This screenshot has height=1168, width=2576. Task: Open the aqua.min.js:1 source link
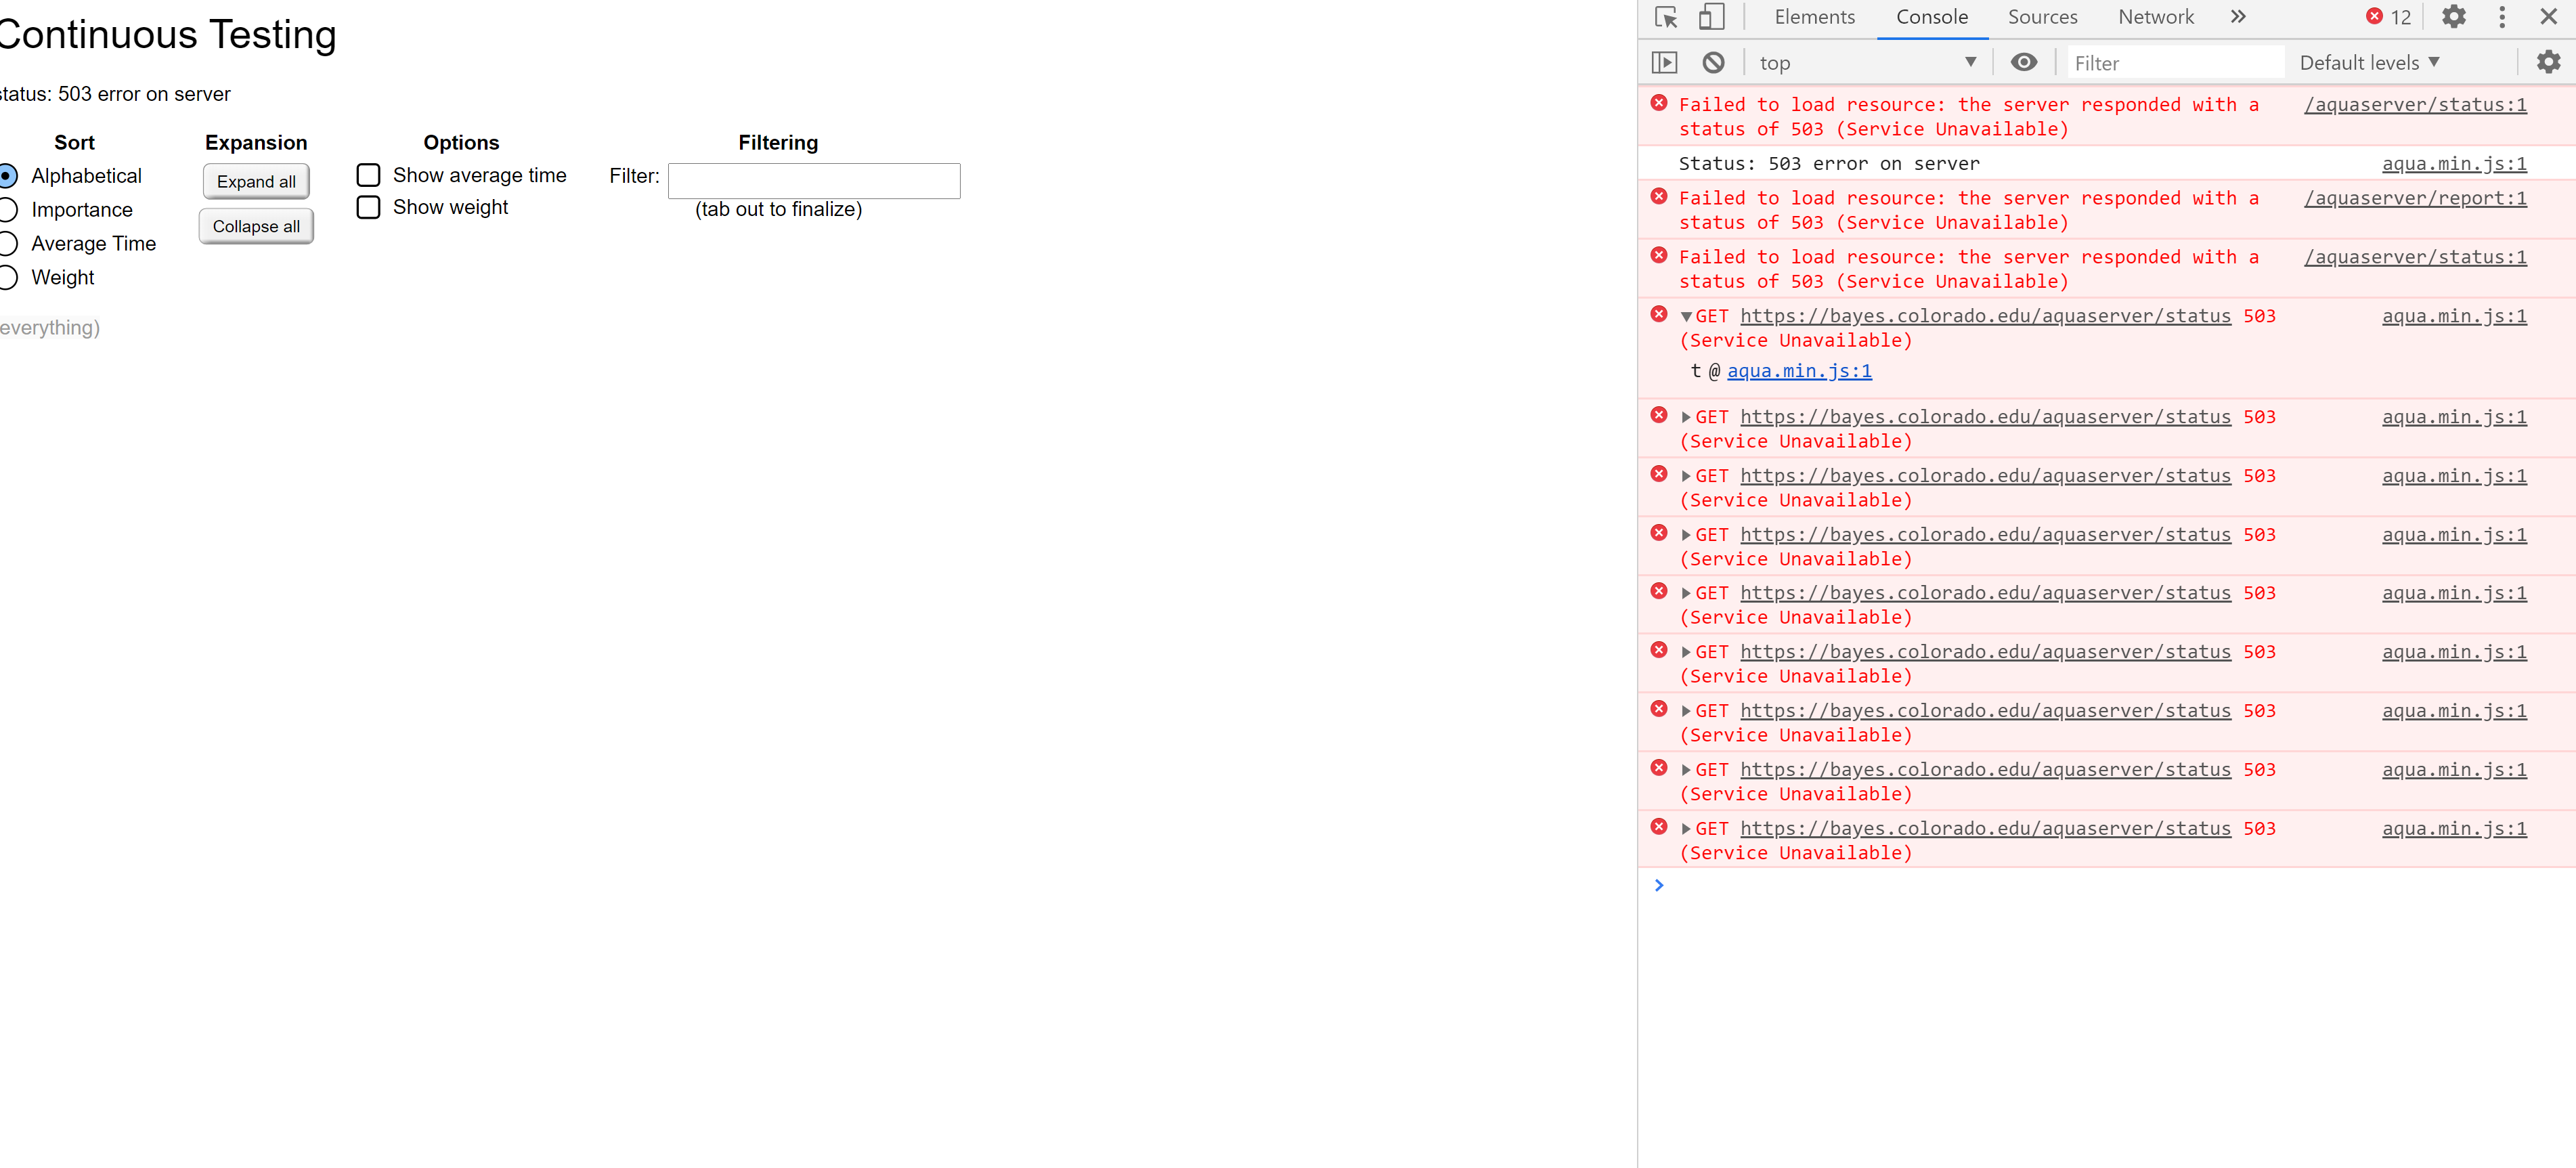(1799, 371)
